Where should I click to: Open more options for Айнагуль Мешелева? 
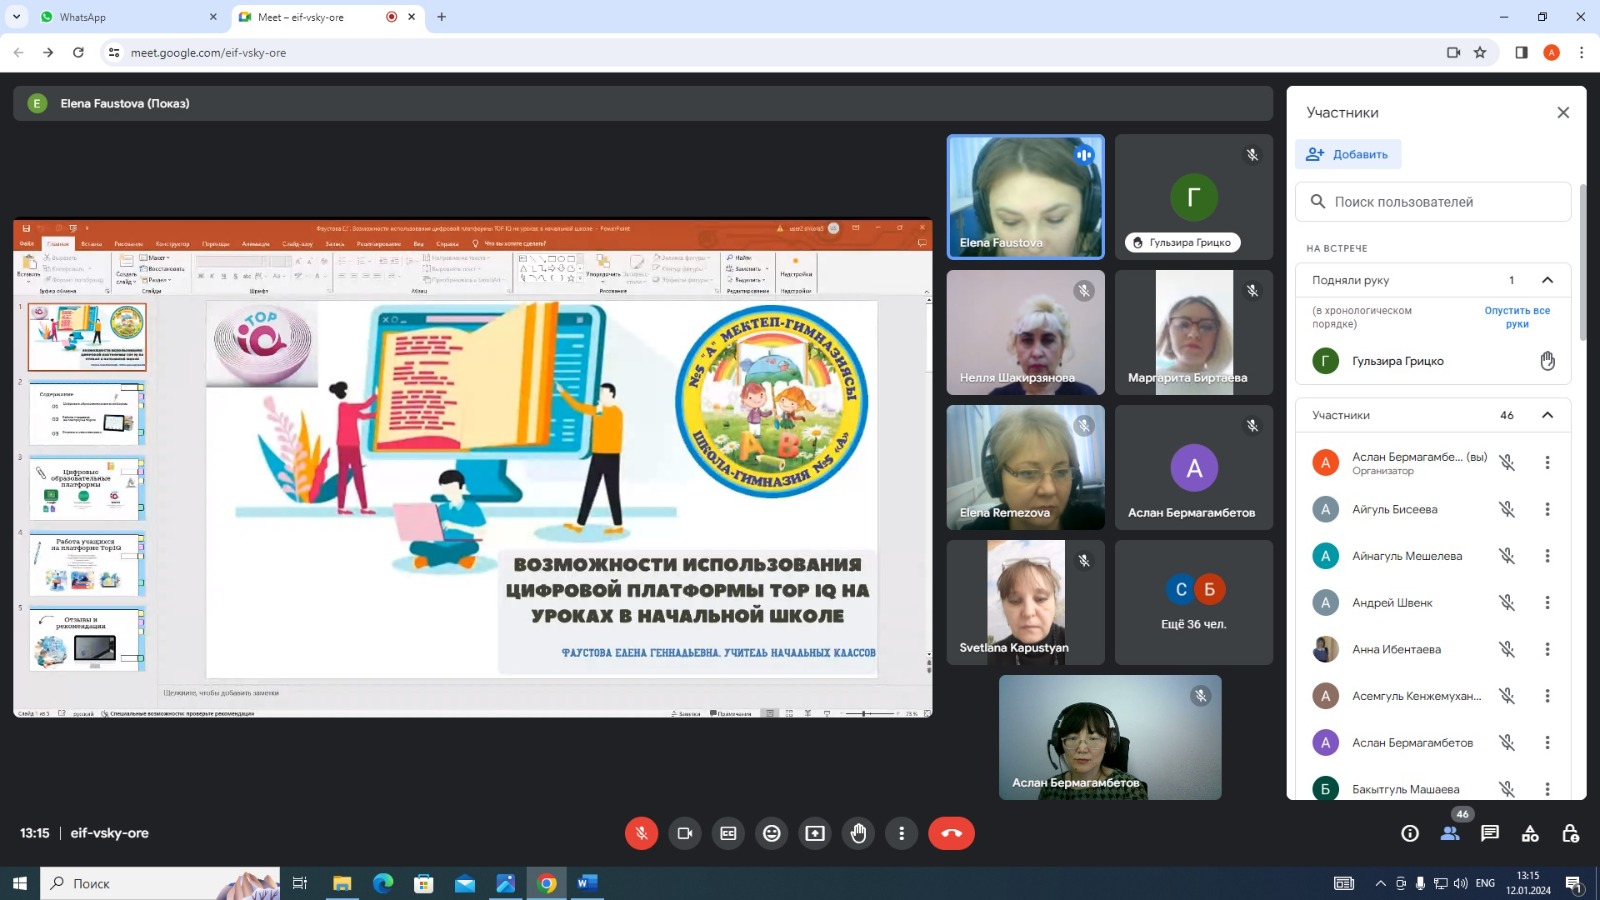point(1547,556)
